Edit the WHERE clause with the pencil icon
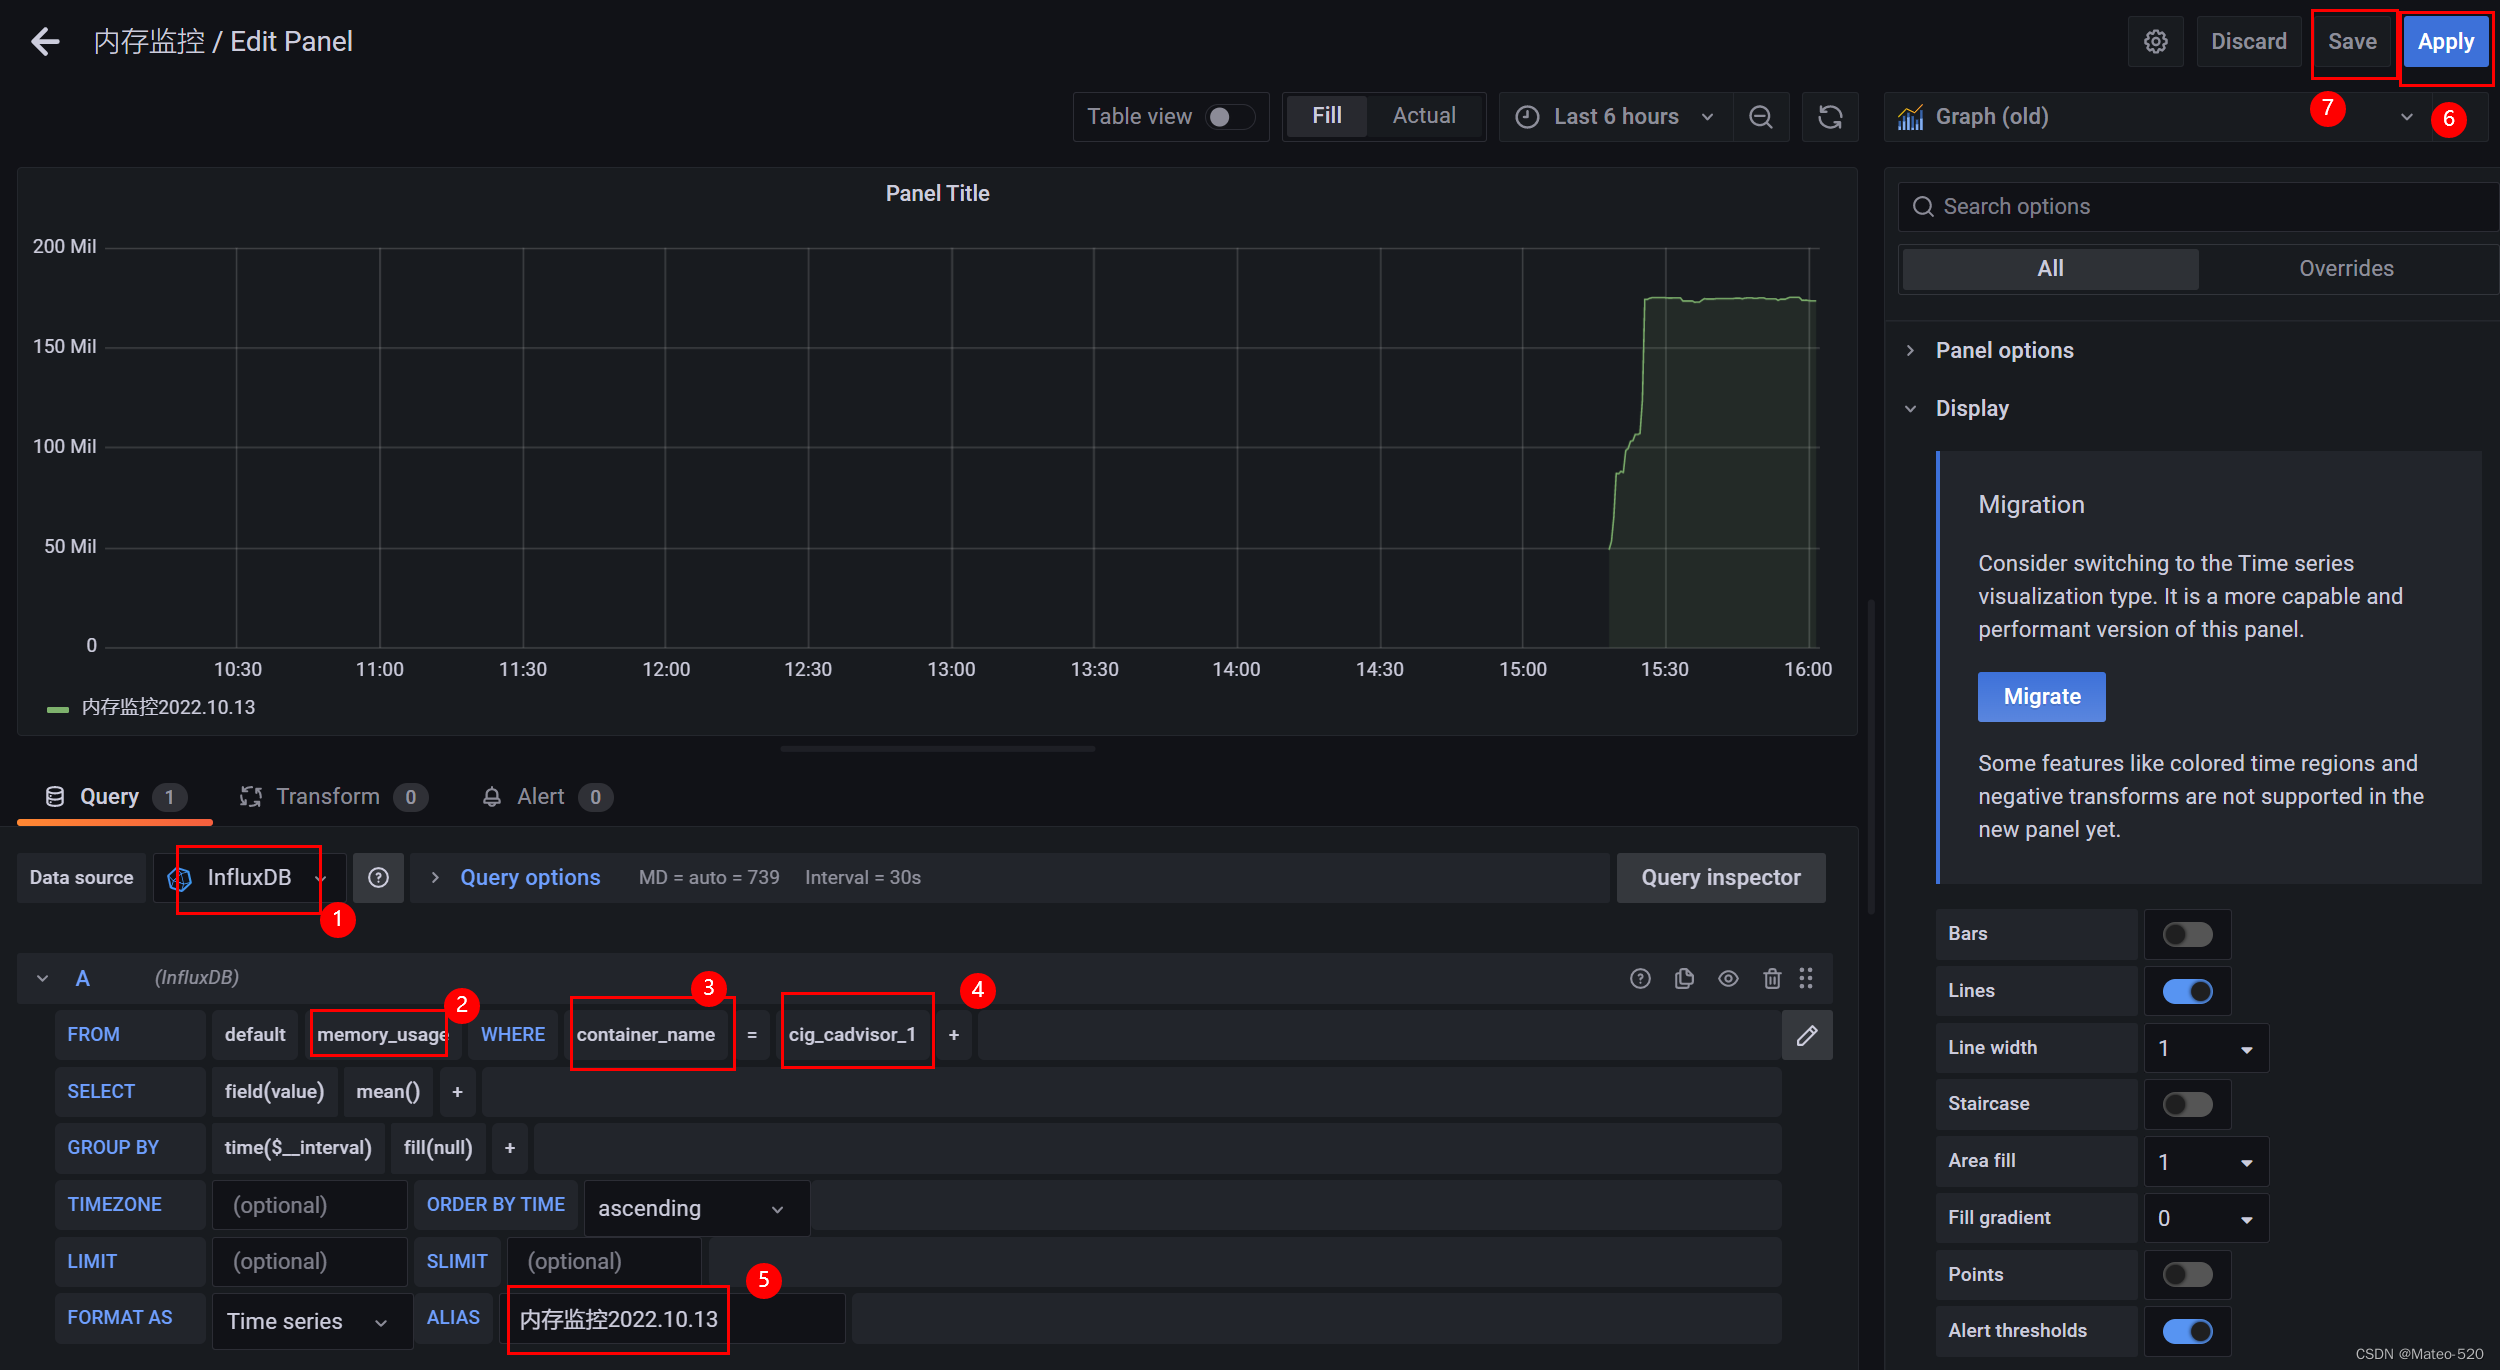 (1808, 1035)
